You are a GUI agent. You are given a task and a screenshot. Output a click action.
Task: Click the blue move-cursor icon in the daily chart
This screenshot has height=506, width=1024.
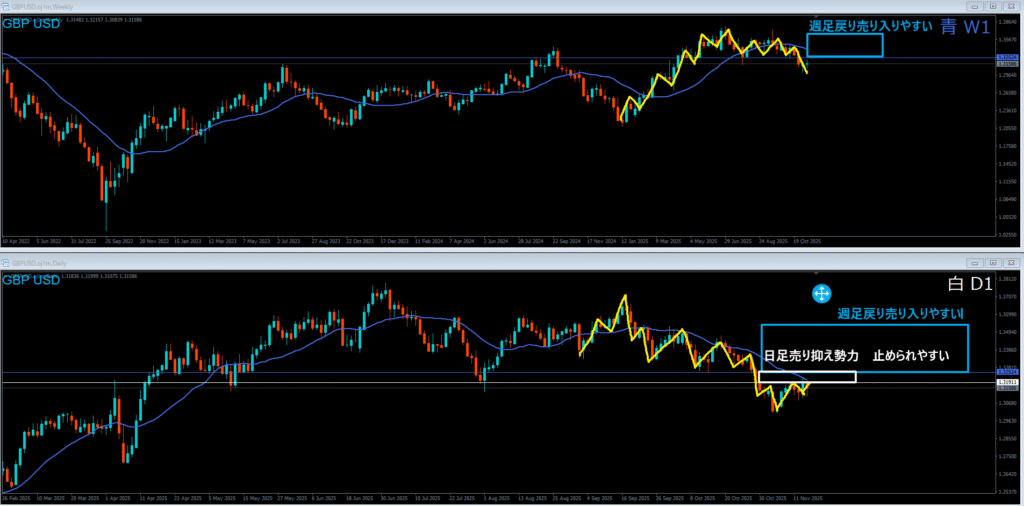point(820,293)
